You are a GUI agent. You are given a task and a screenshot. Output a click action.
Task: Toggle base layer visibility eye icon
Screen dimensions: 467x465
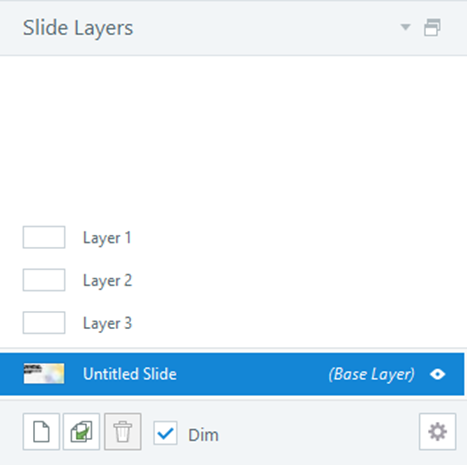(x=437, y=374)
